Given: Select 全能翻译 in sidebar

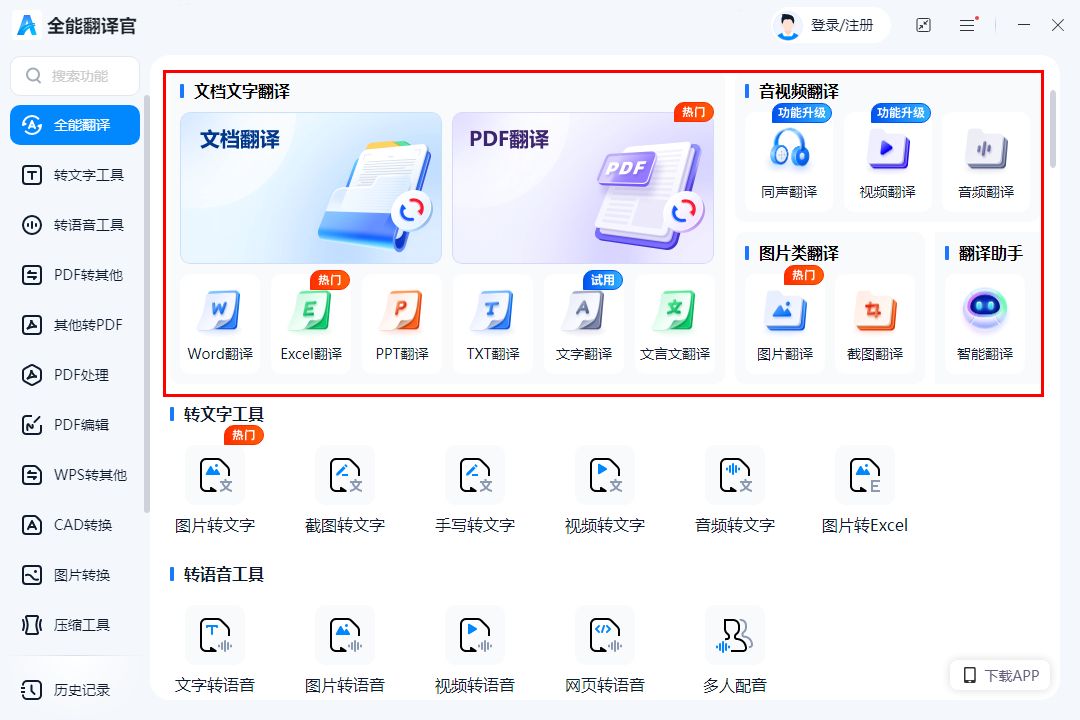Looking at the screenshot, I should point(75,125).
